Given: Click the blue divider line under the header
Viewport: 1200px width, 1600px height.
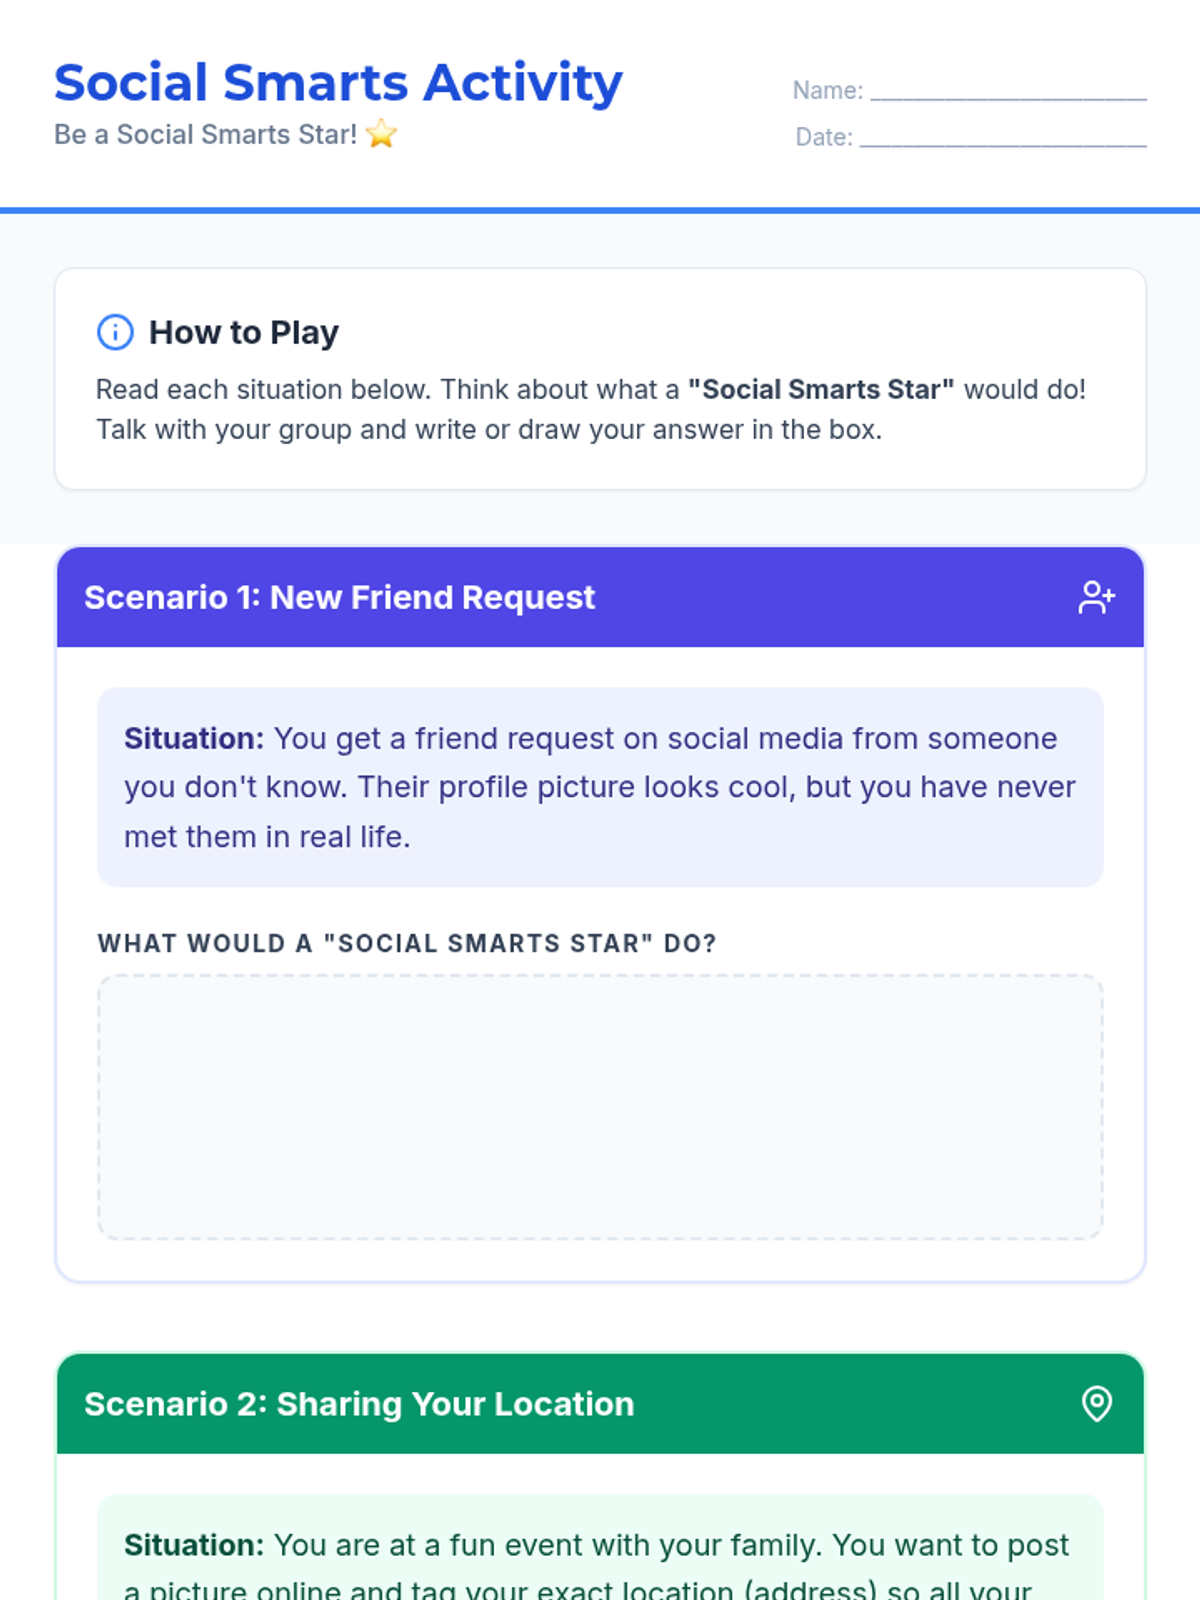Looking at the screenshot, I should tap(600, 211).
